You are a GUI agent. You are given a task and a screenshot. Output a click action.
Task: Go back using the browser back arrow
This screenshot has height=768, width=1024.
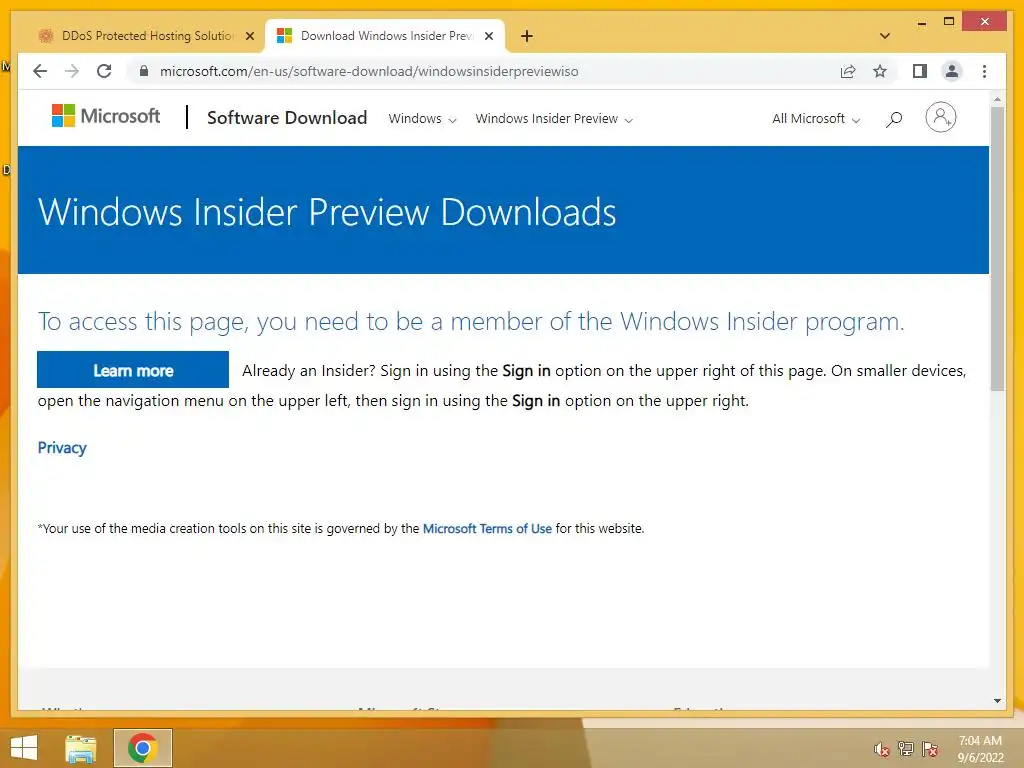click(40, 71)
